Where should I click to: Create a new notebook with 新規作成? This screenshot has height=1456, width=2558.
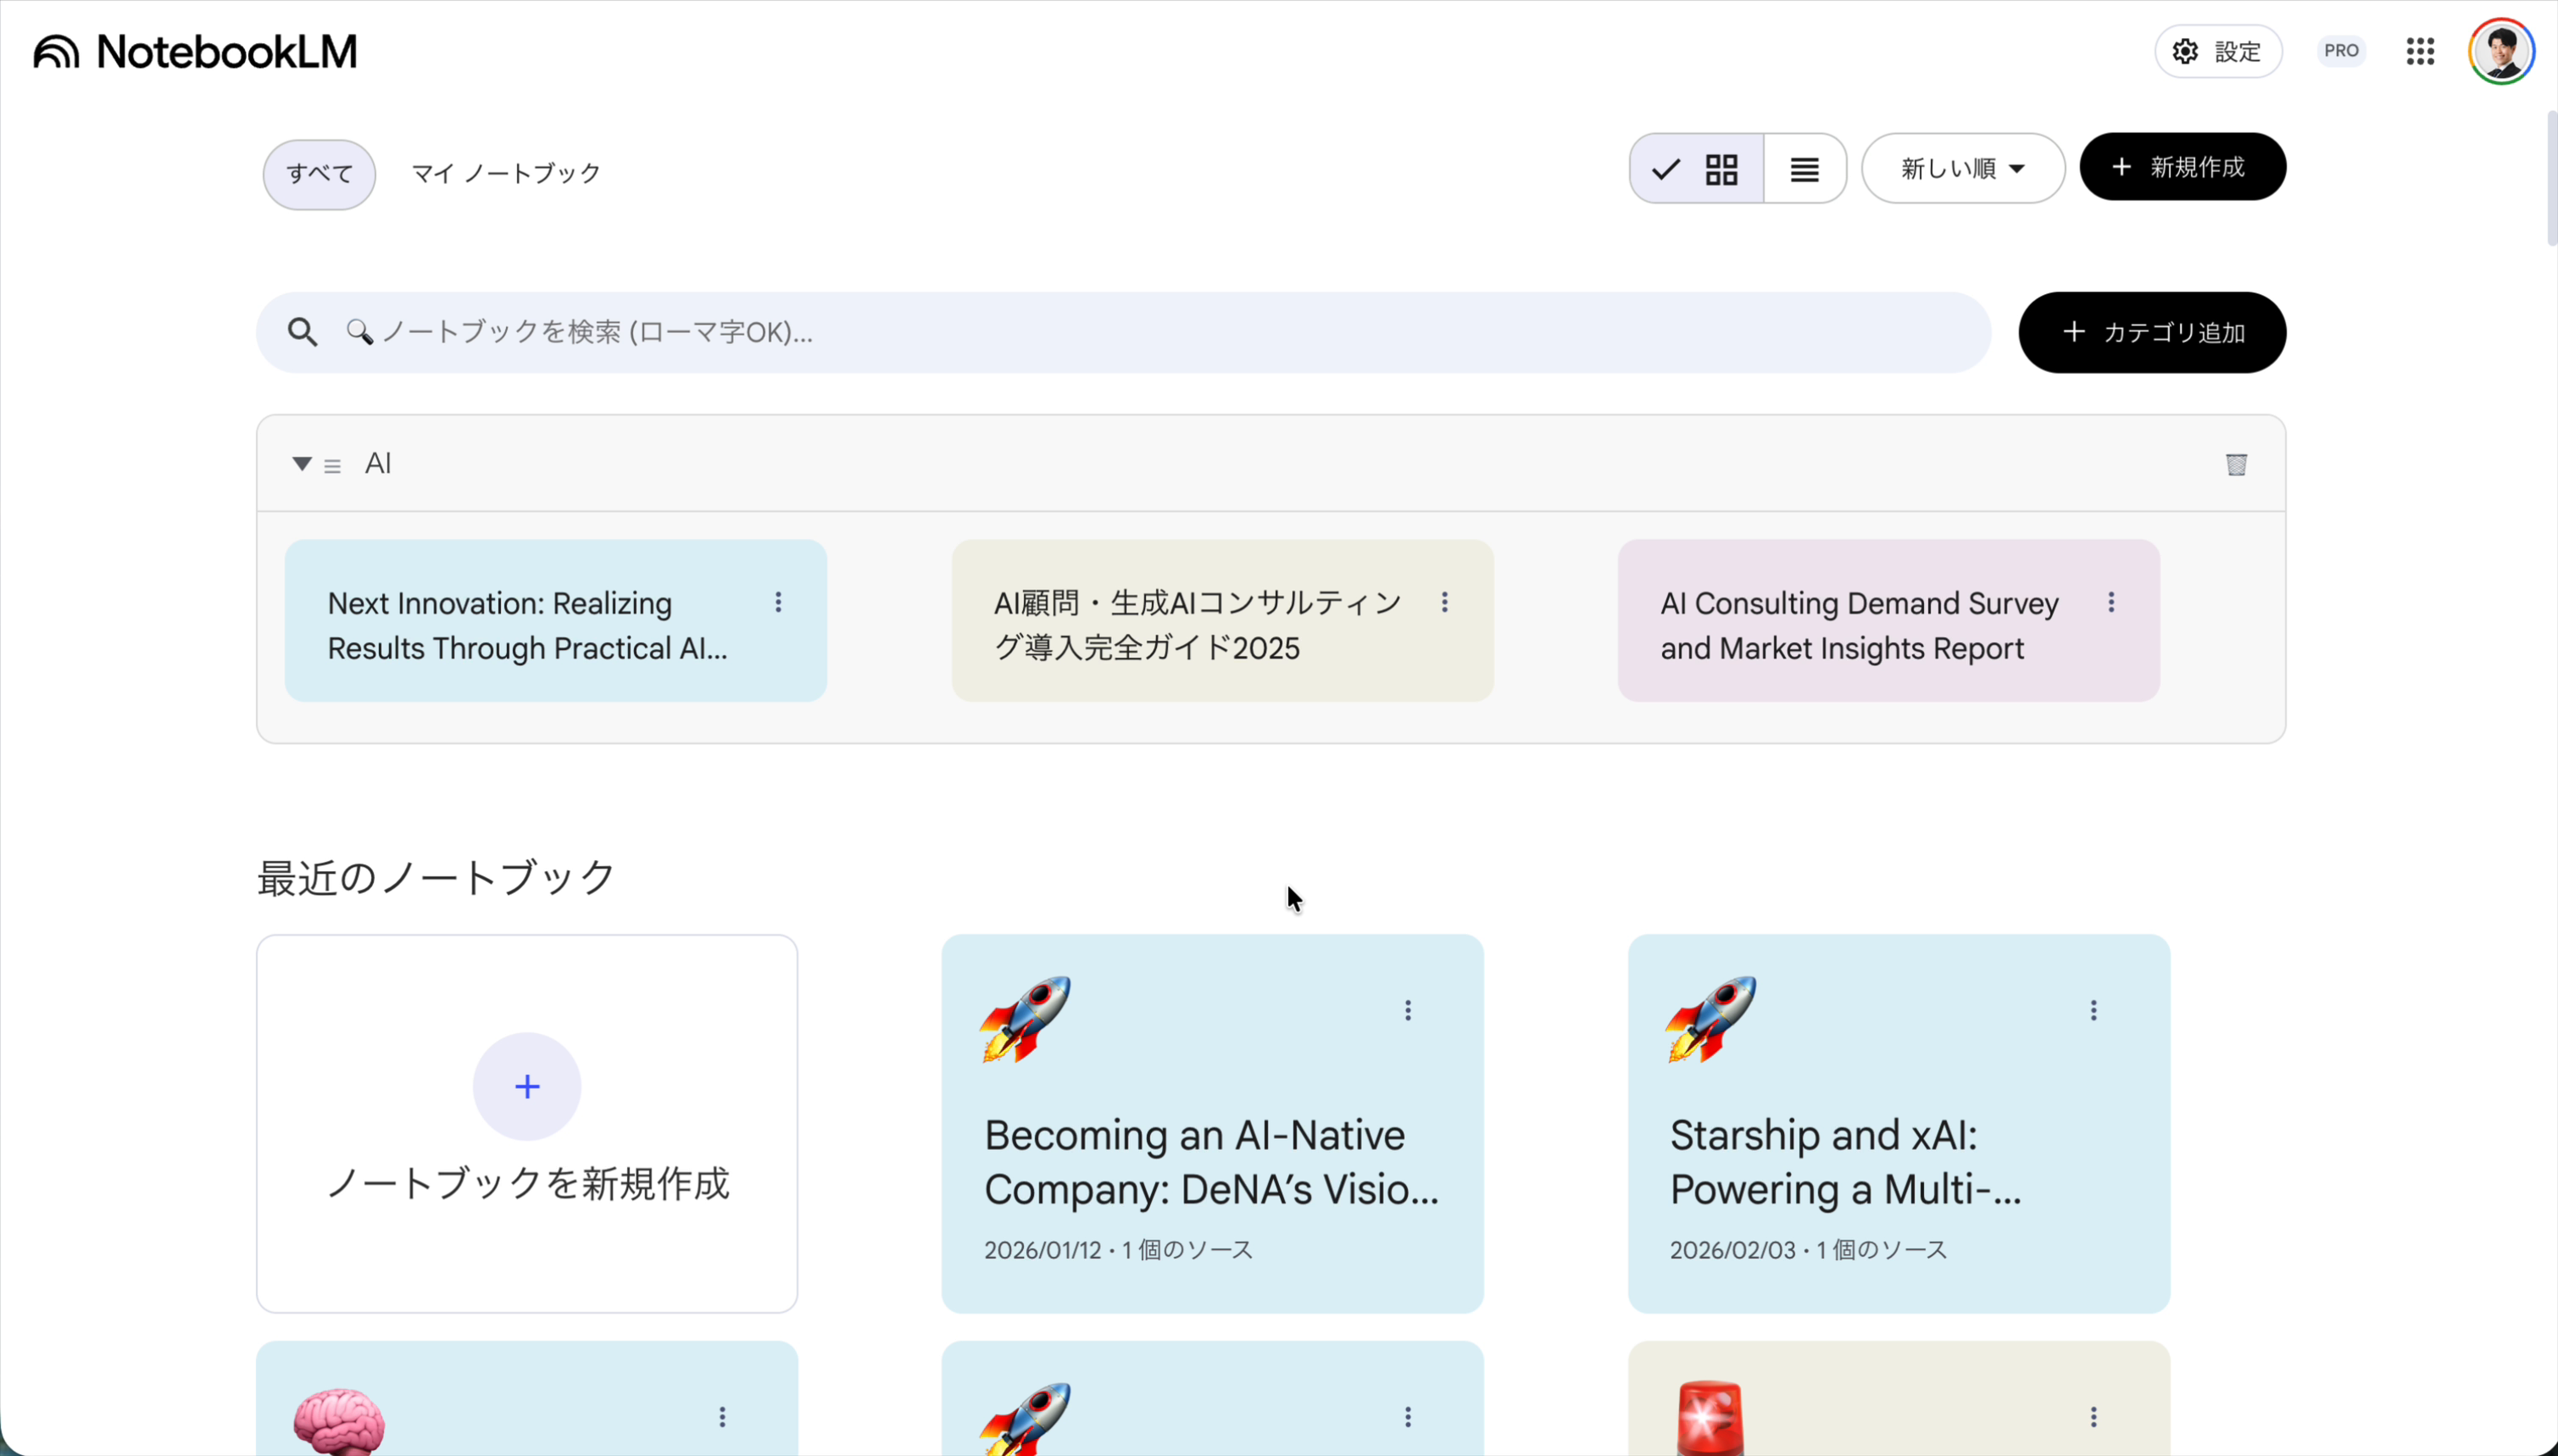tap(2182, 167)
